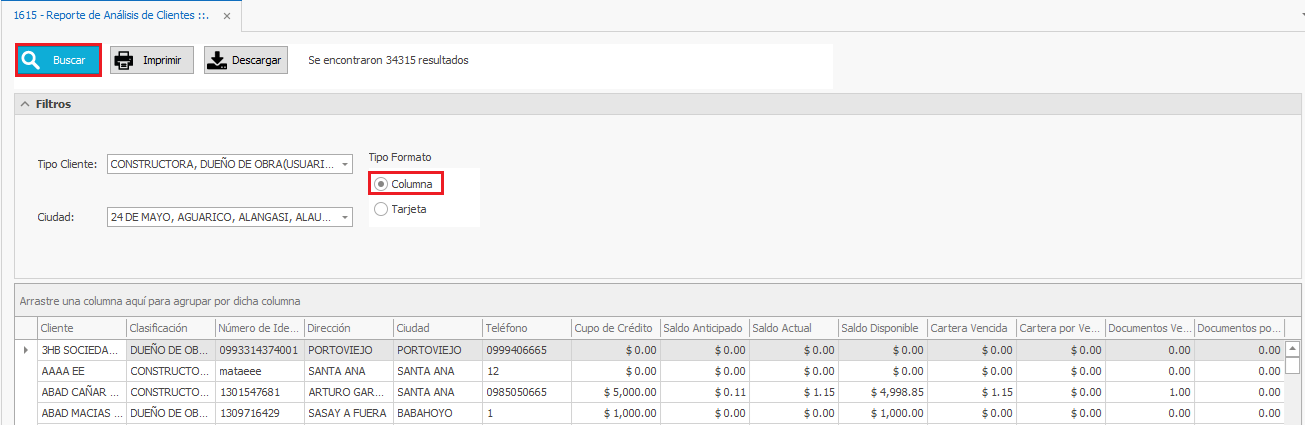Click the download icon on Descargar
The height and width of the screenshot is (425, 1308).
[217, 60]
